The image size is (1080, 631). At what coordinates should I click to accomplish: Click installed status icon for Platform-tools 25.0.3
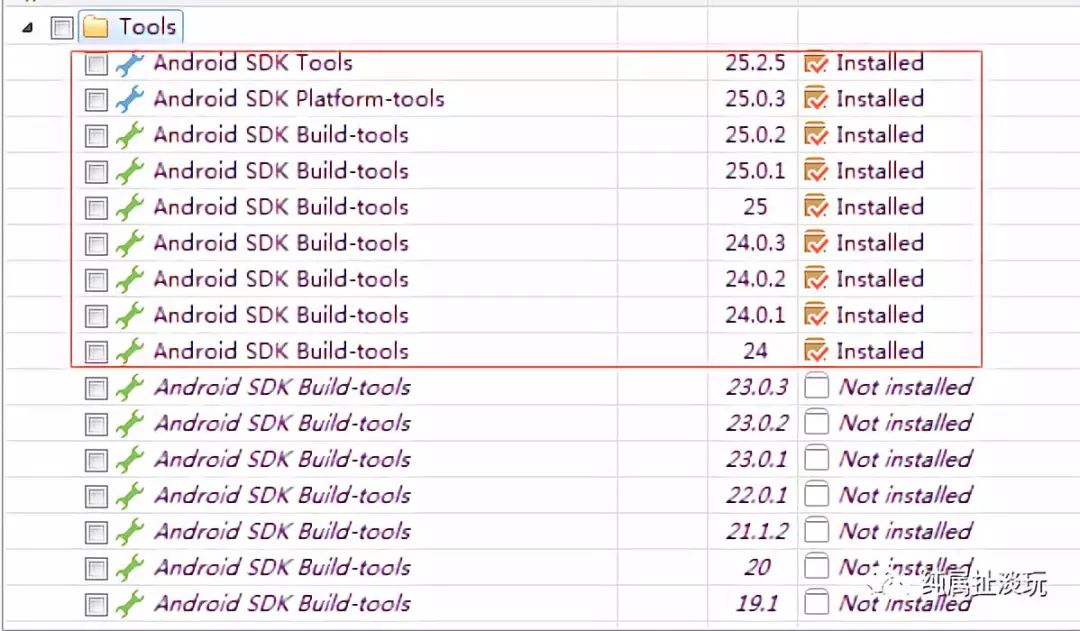[x=816, y=99]
